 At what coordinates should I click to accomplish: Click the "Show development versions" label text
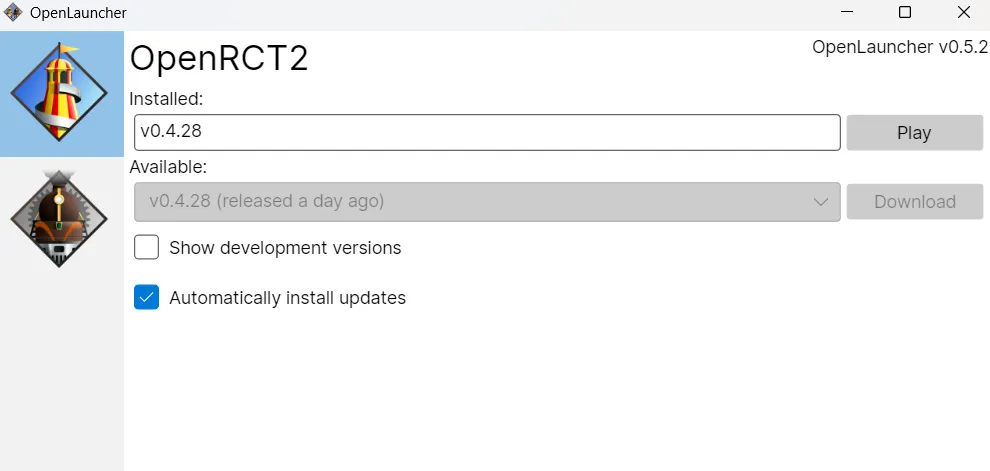tap(285, 248)
